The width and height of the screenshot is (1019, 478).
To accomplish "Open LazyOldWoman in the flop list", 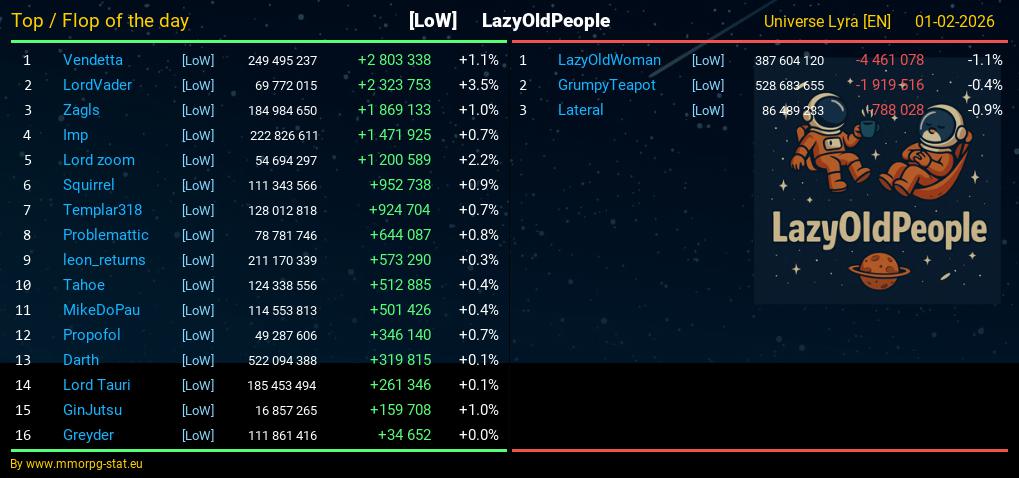I will coord(609,60).
